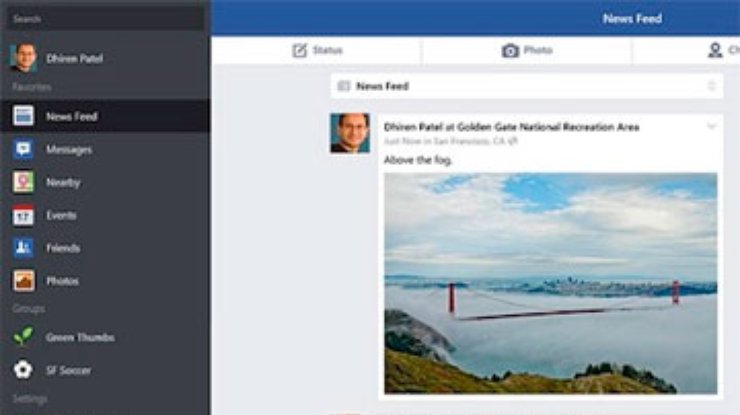Open the Green Thumbs group

point(80,338)
